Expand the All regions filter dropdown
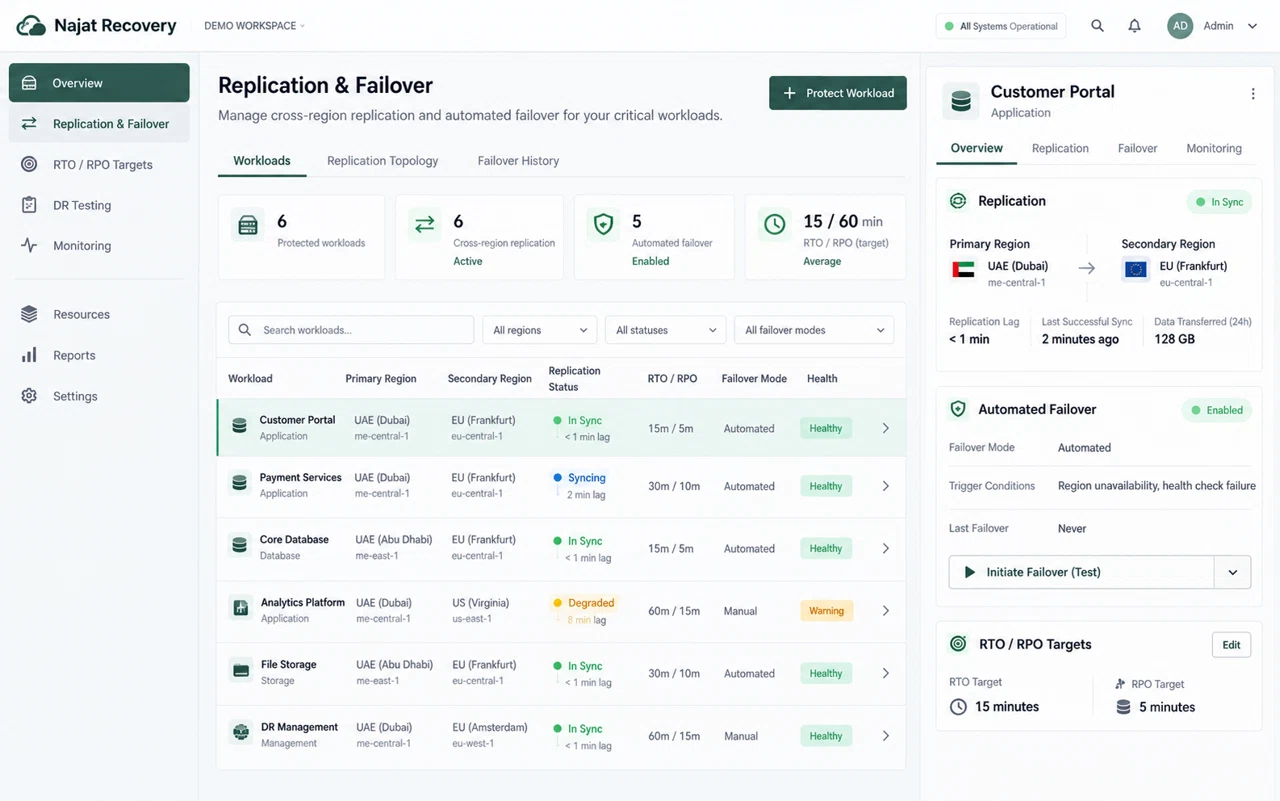Image resolution: width=1280 pixels, height=801 pixels. click(540, 330)
